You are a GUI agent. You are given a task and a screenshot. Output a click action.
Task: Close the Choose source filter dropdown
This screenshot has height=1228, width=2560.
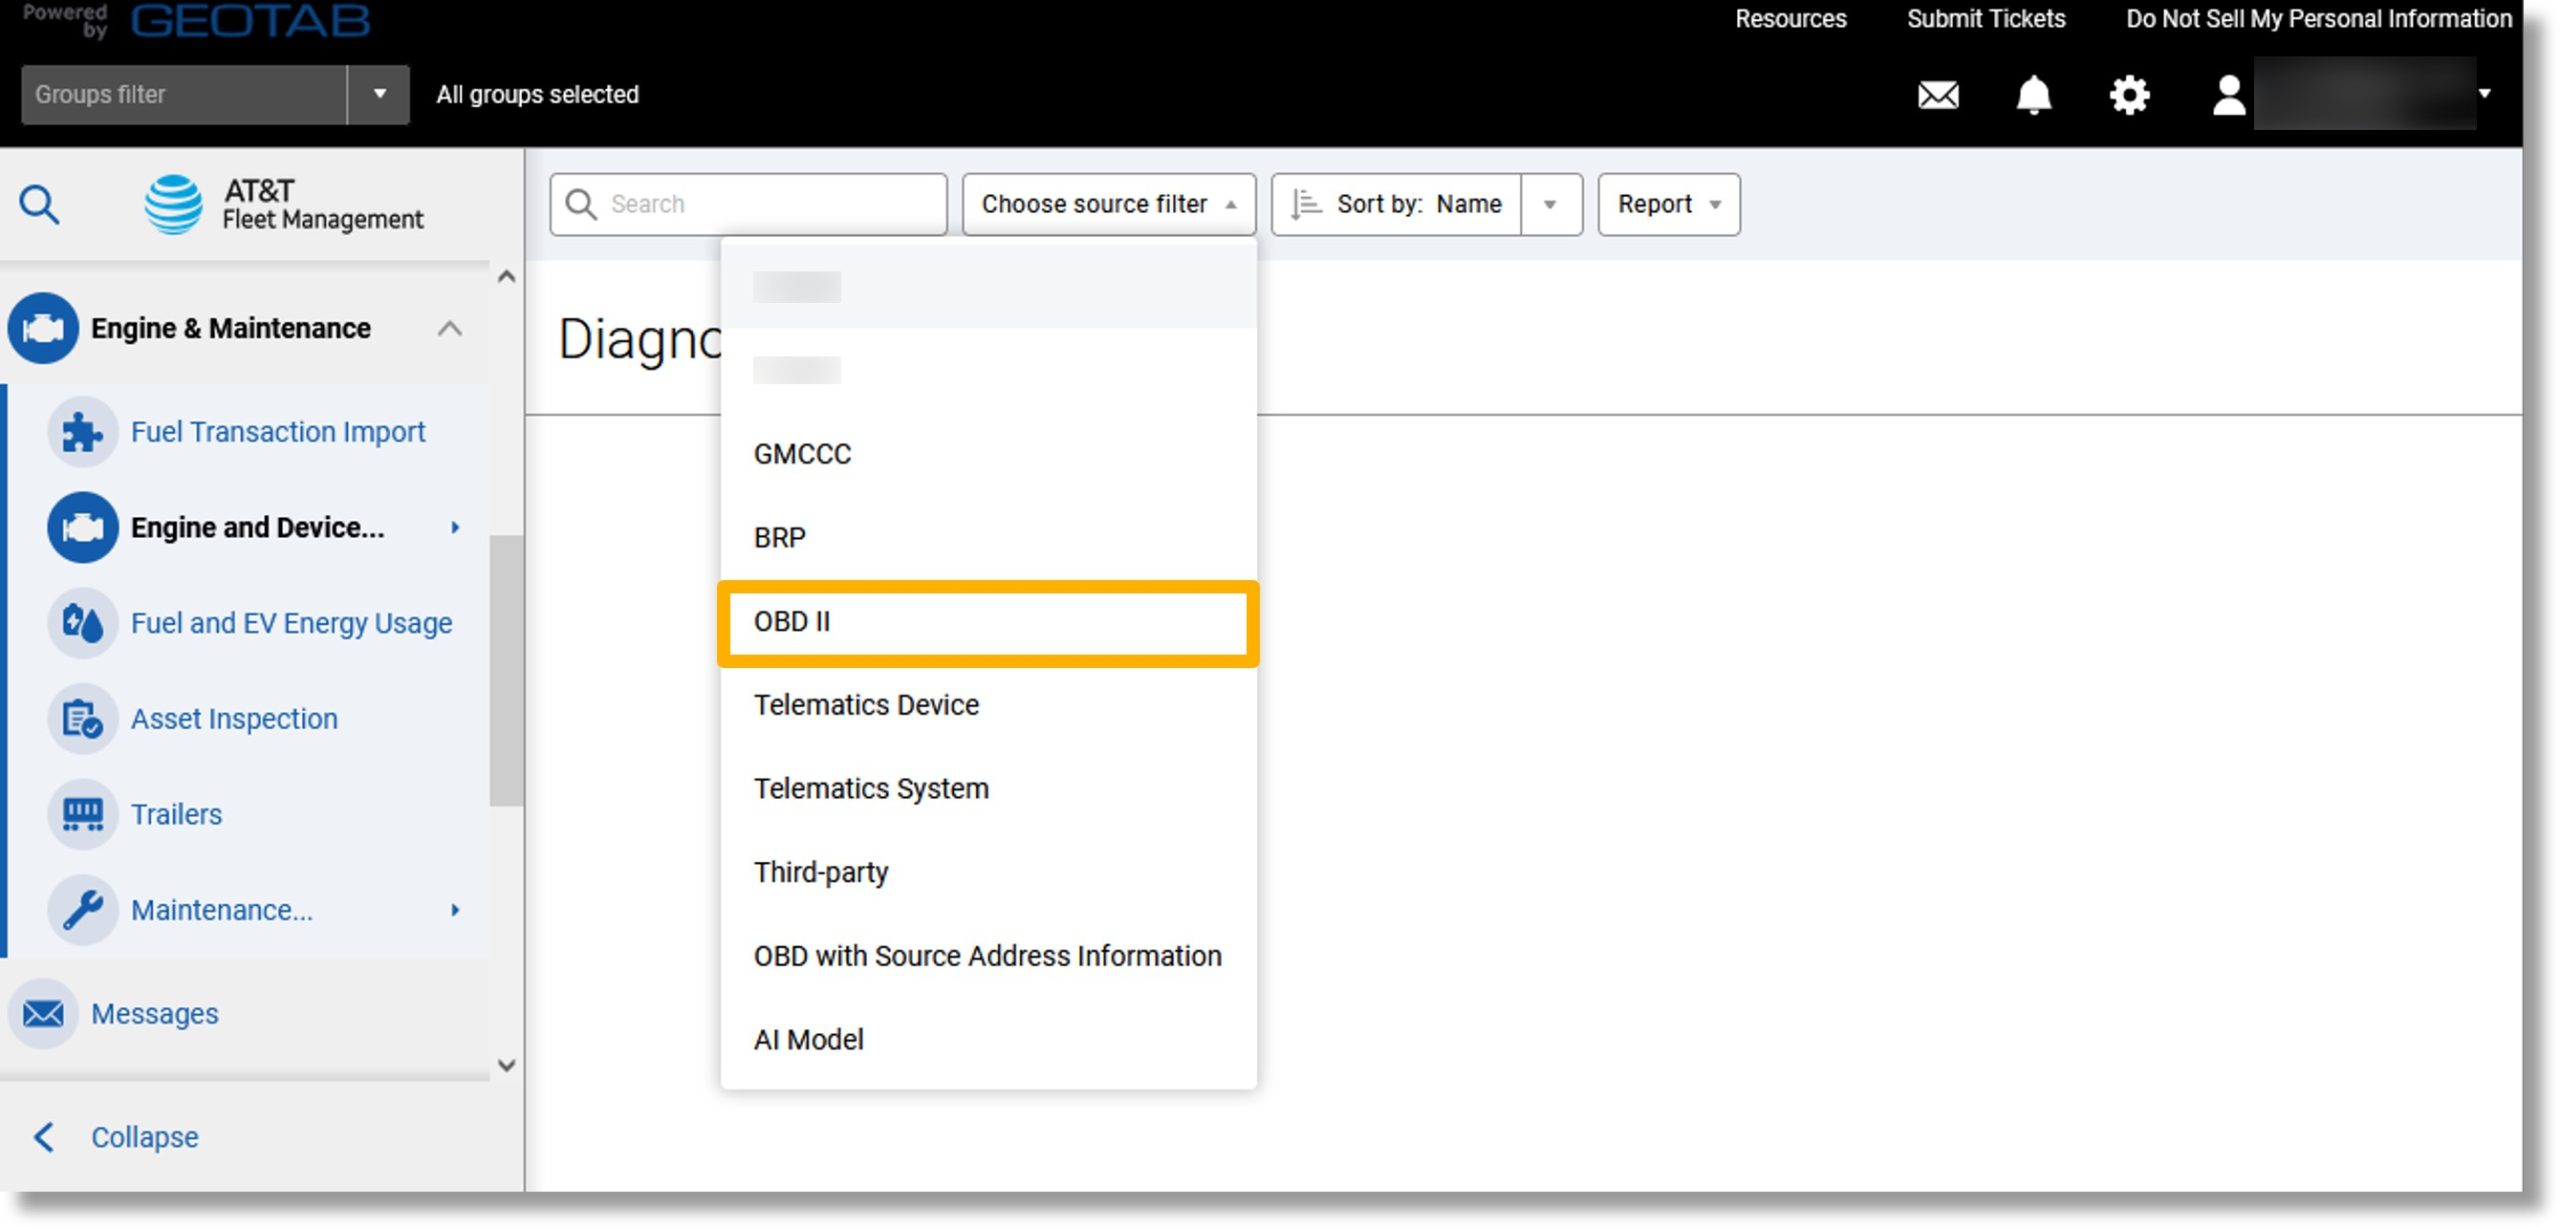click(1109, 204)
